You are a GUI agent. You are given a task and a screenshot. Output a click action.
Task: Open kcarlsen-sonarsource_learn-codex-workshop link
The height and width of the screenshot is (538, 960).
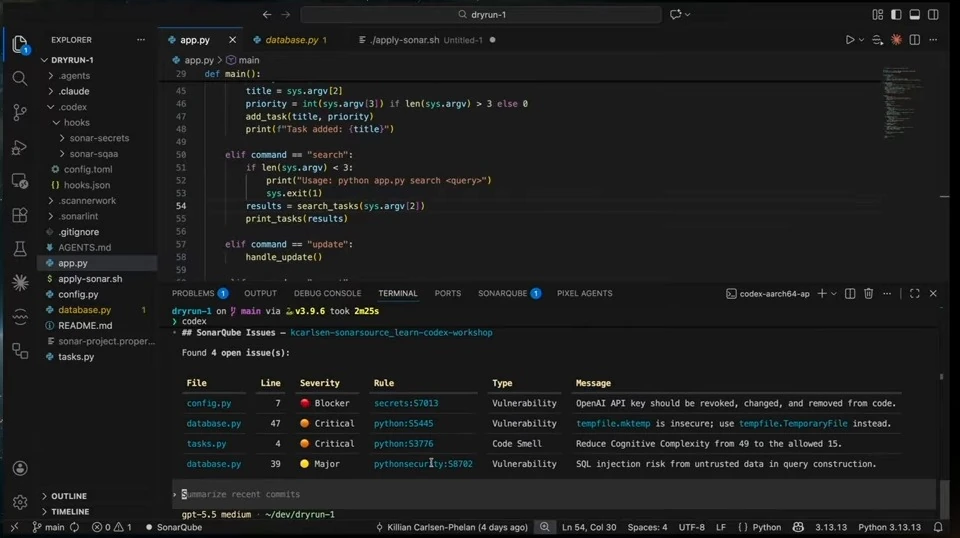point(391,332)
